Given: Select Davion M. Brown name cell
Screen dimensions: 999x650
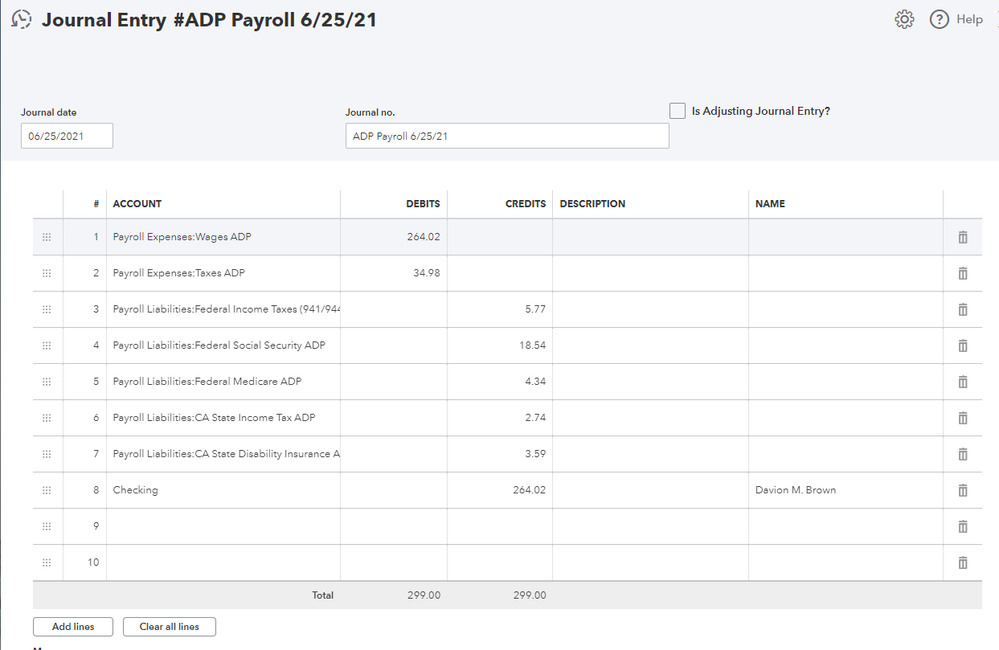Looking at the screenshot, I should point(845,490).
